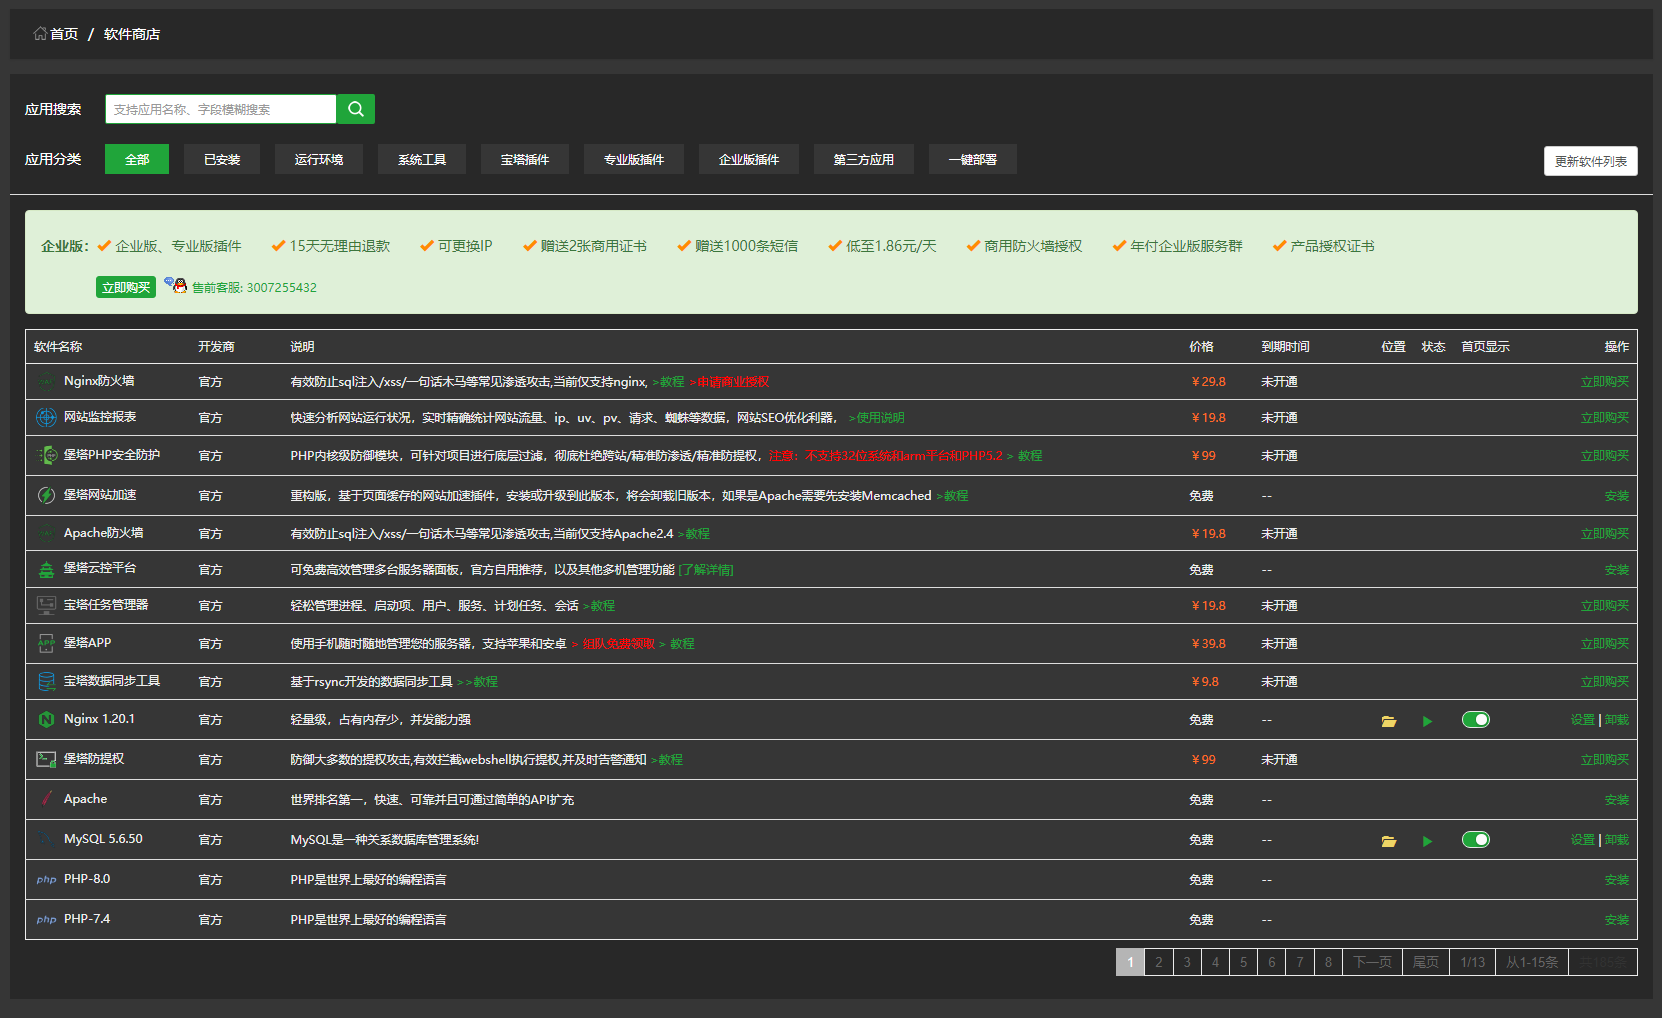Open the 企业版插件 category
The height and width of the screenshot is (1018, 1662).
749,159
